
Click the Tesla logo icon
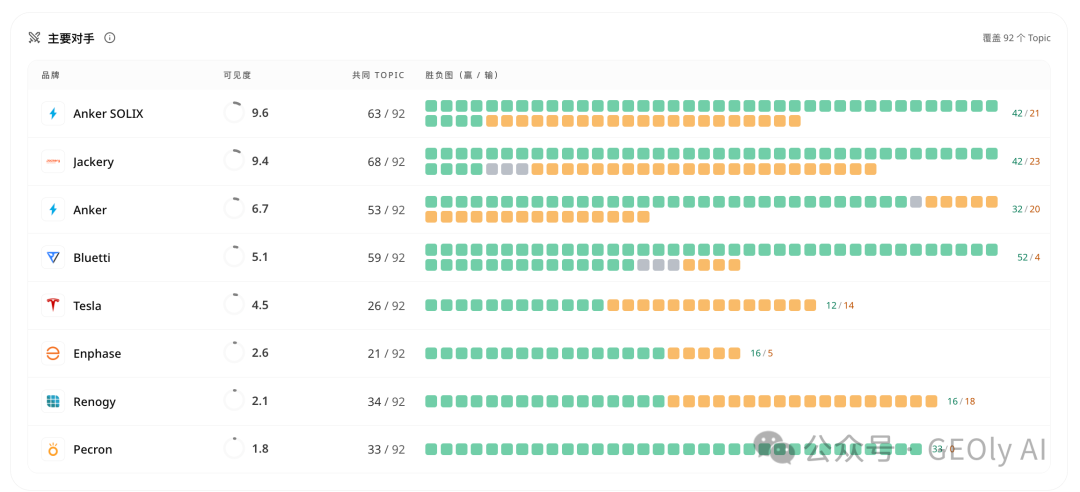[x=53, y=305]
